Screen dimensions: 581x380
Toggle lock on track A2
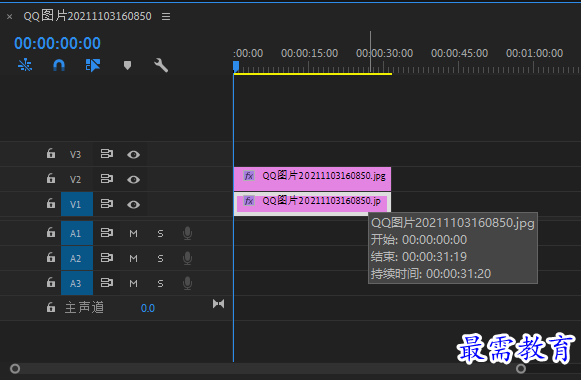click(51, 257)
